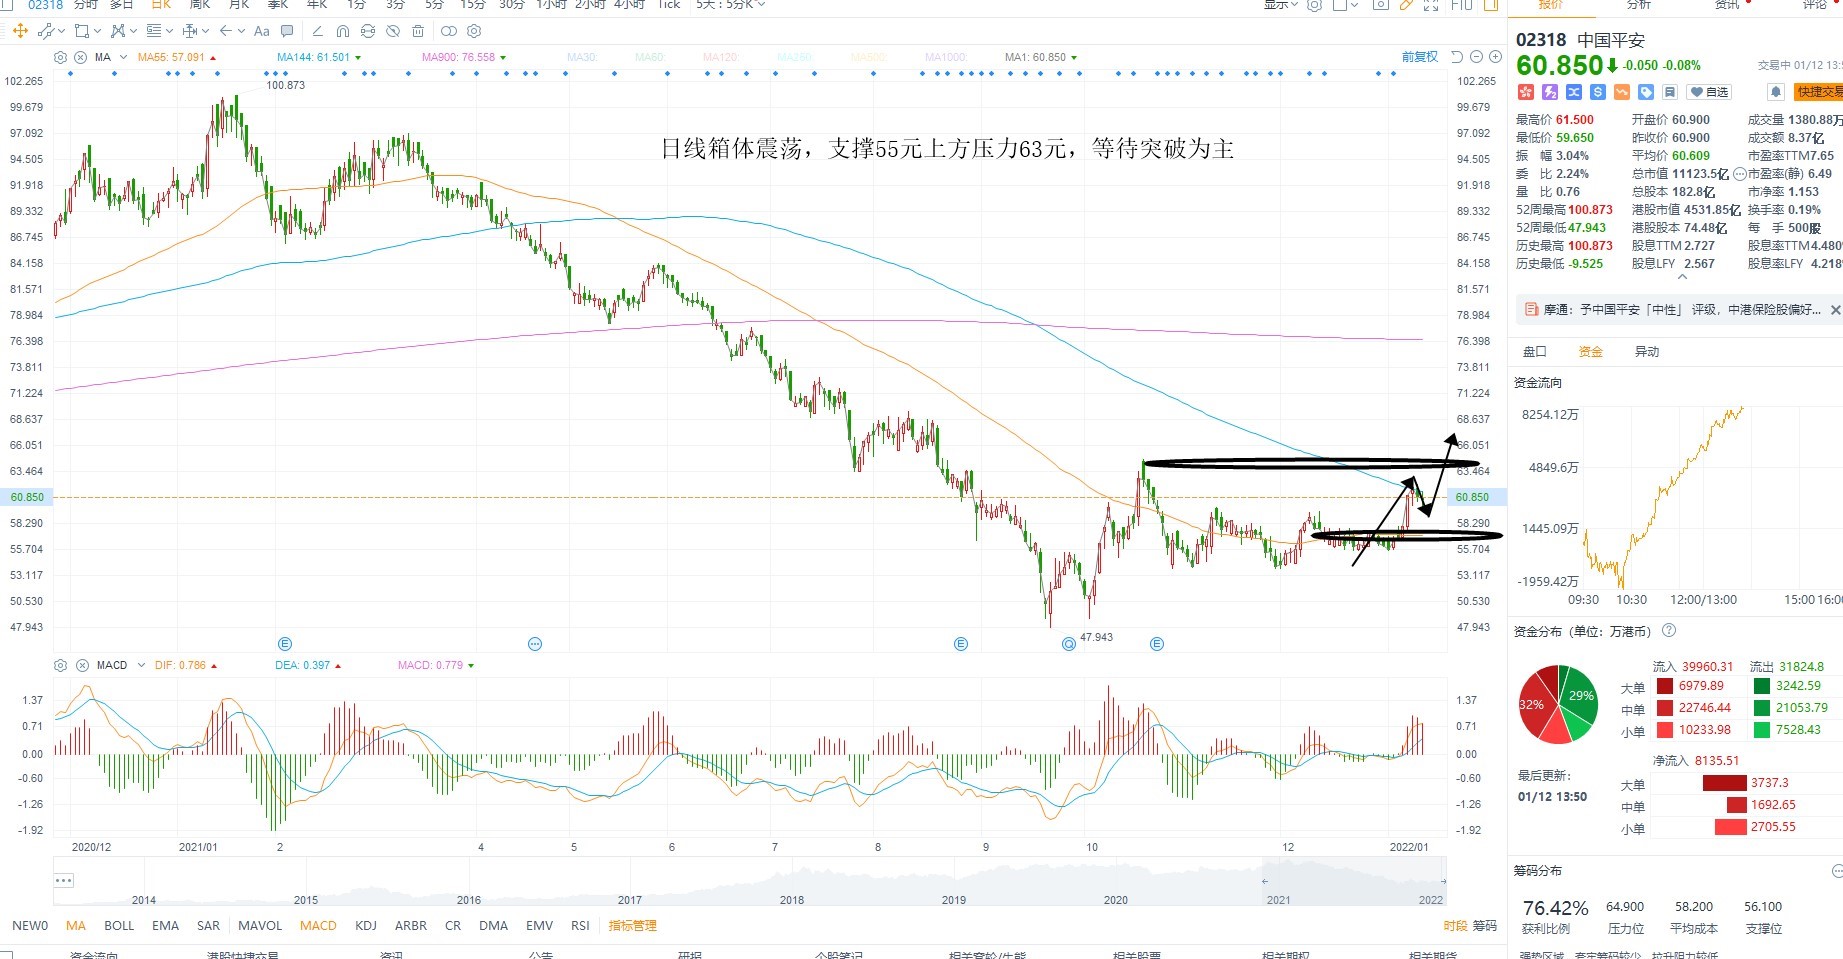Select the trend line drawing tool
1843x959 pixels.
(x=46, y=31)
